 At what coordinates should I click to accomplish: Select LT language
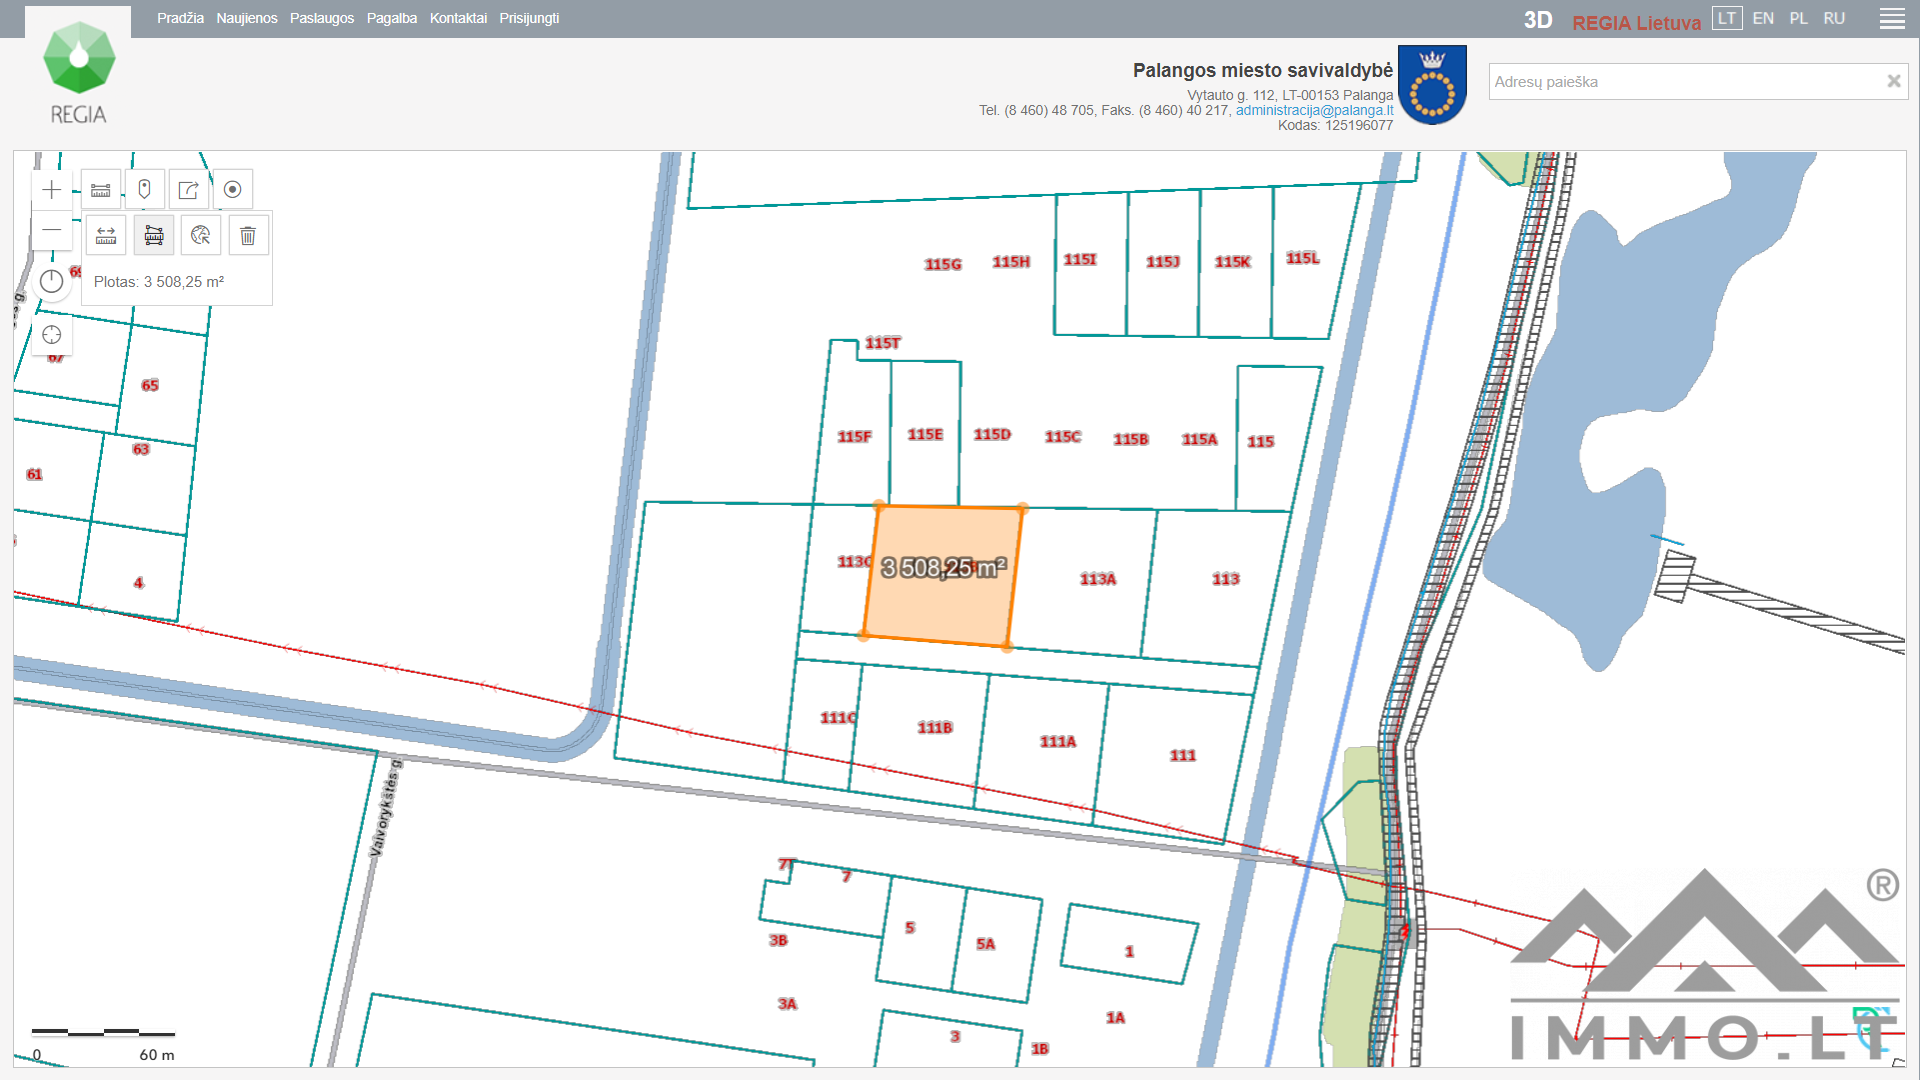coord(1727,18)
